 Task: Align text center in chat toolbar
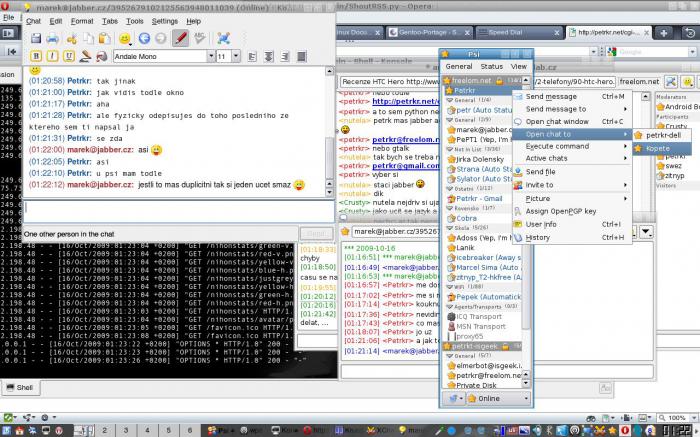[268, 57]
